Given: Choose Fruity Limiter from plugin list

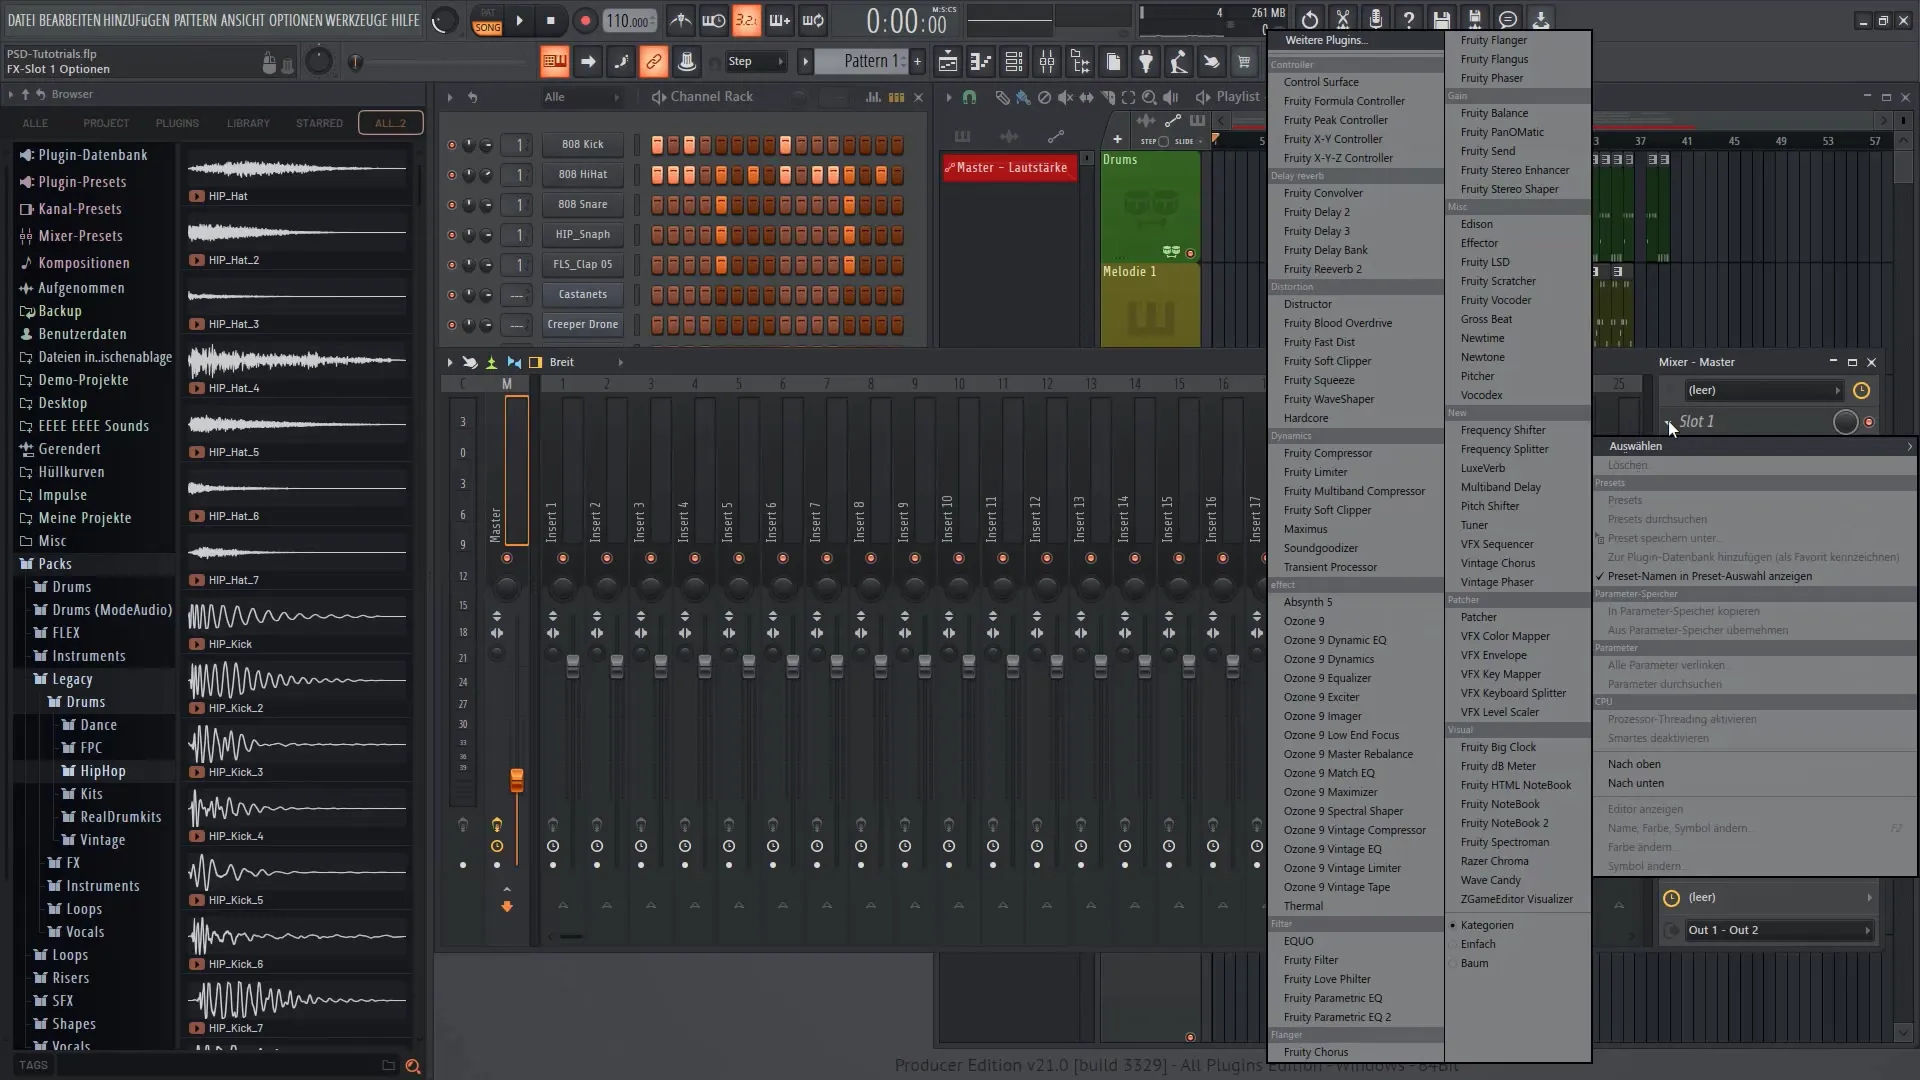Looking at the screenshot, I should tap(1315, 472).
